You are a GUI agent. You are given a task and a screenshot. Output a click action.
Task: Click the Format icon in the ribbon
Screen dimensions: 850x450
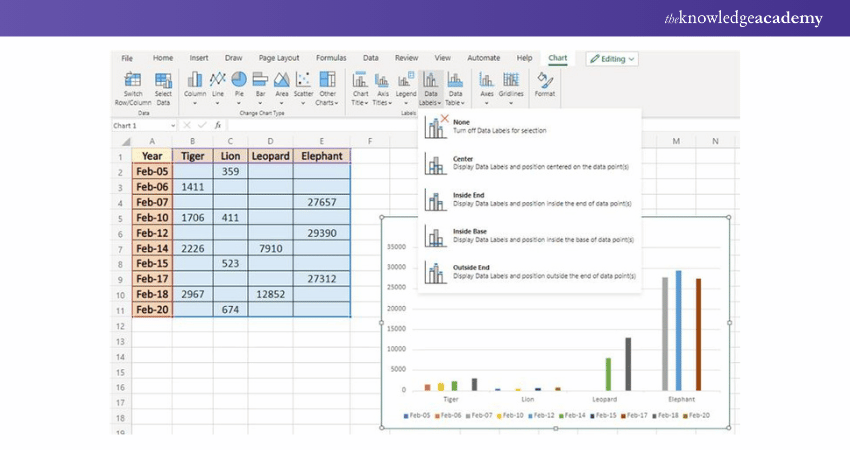545,81
